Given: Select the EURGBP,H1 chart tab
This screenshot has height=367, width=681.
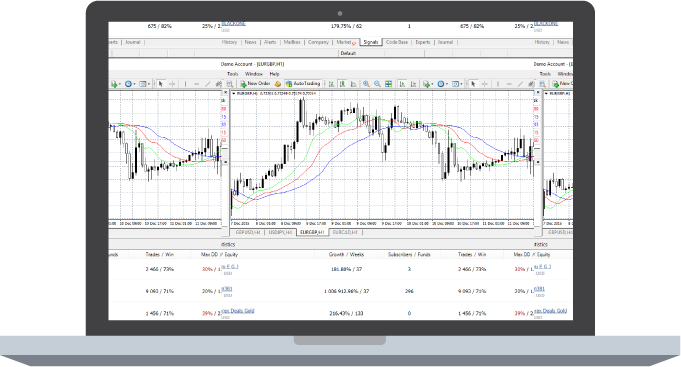Looking at the screenshot, I should [x=312, y=233].
